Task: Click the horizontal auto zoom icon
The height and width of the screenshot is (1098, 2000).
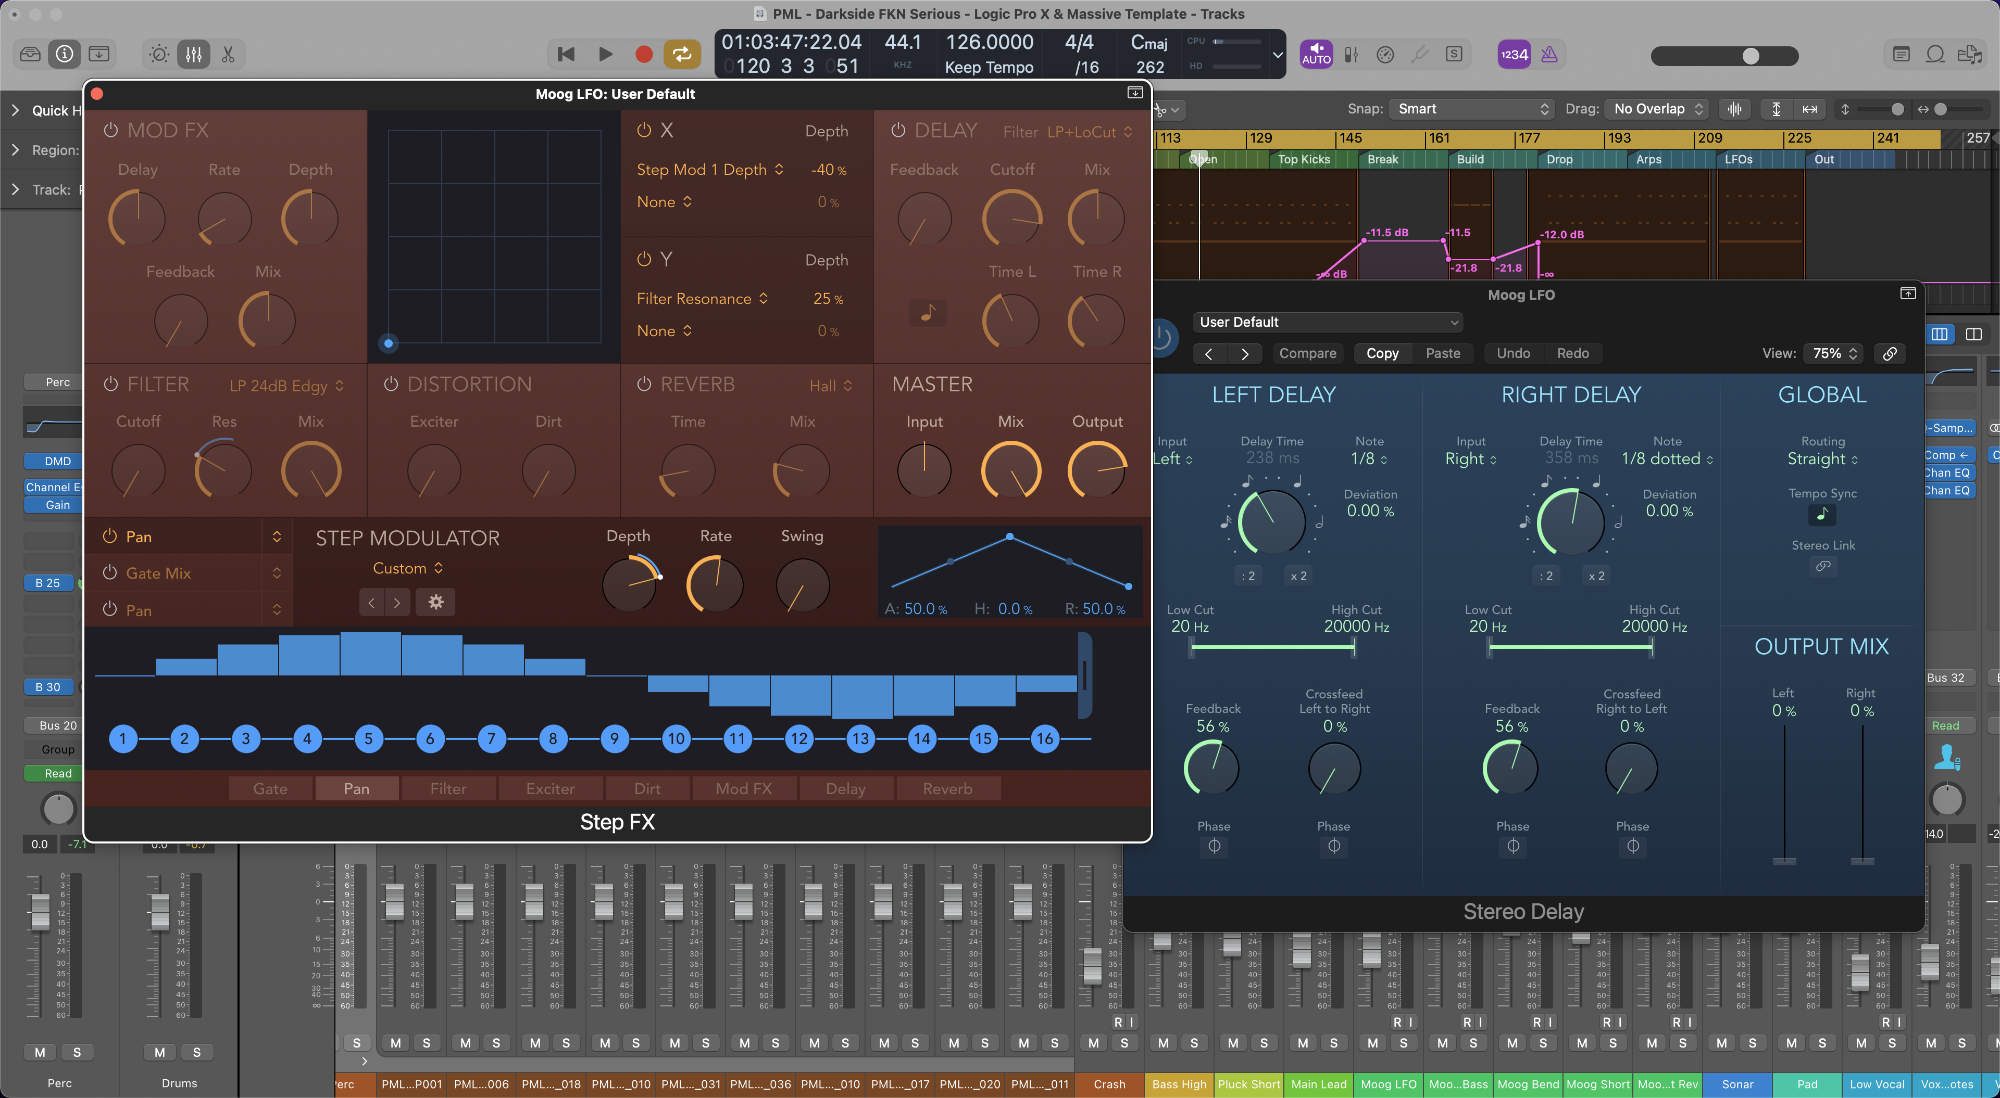Action: point(1810,109)
